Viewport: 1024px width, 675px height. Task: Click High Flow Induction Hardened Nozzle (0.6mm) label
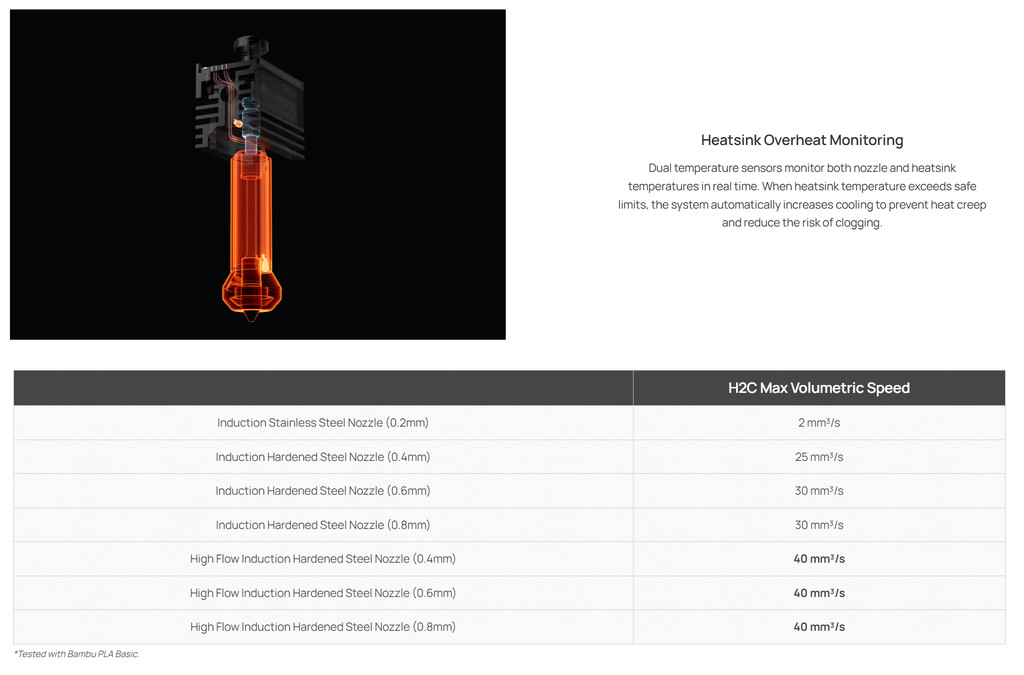[x=322, y=593]
